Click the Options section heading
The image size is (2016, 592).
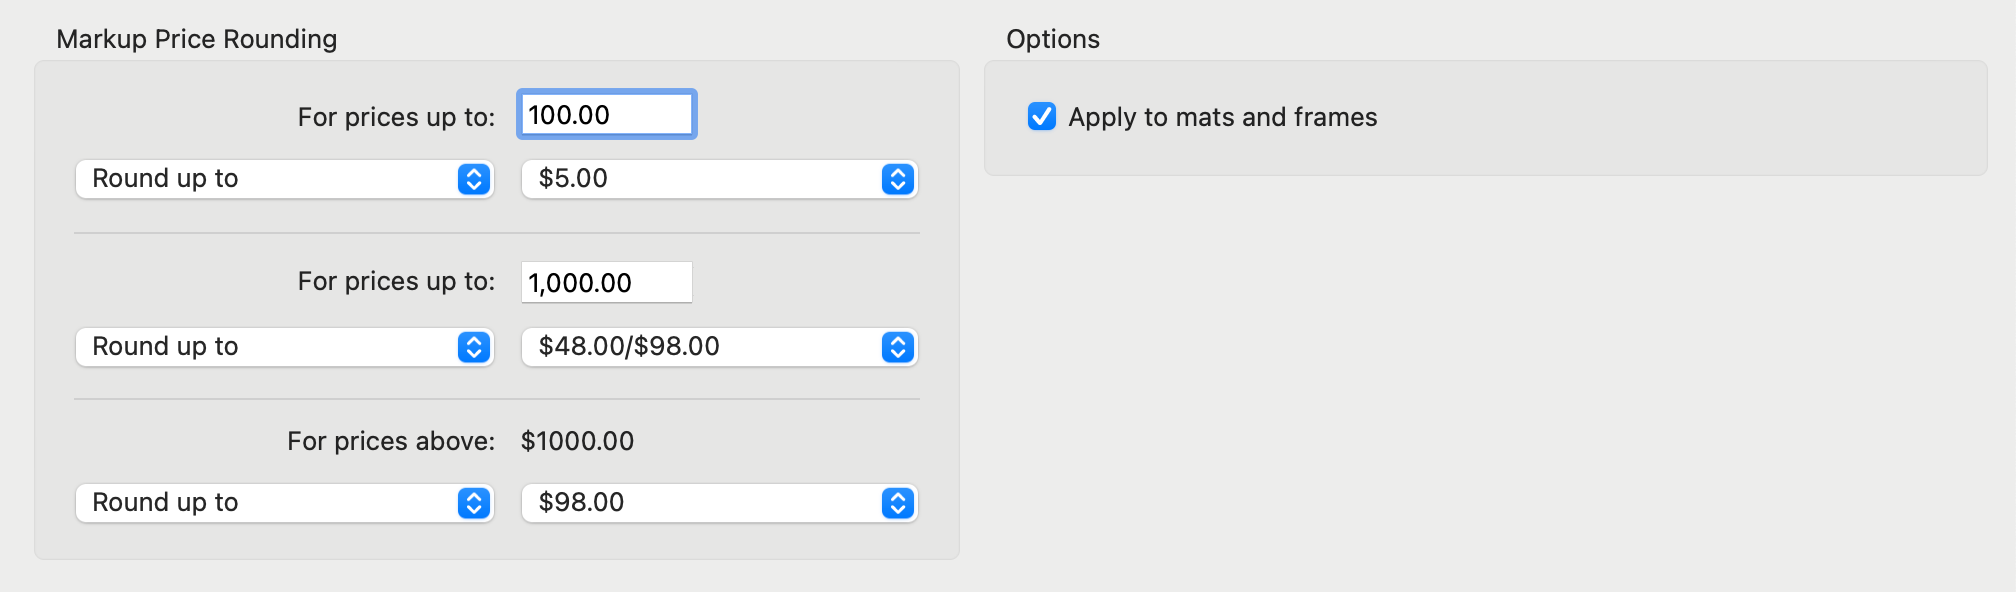[1053, 39]
